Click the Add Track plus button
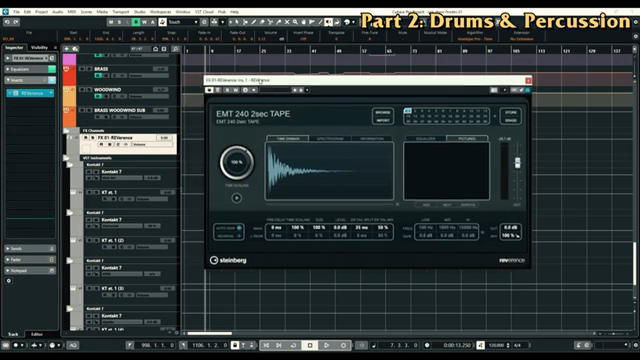Screen dimensions: 640x360 click(67, 49)
